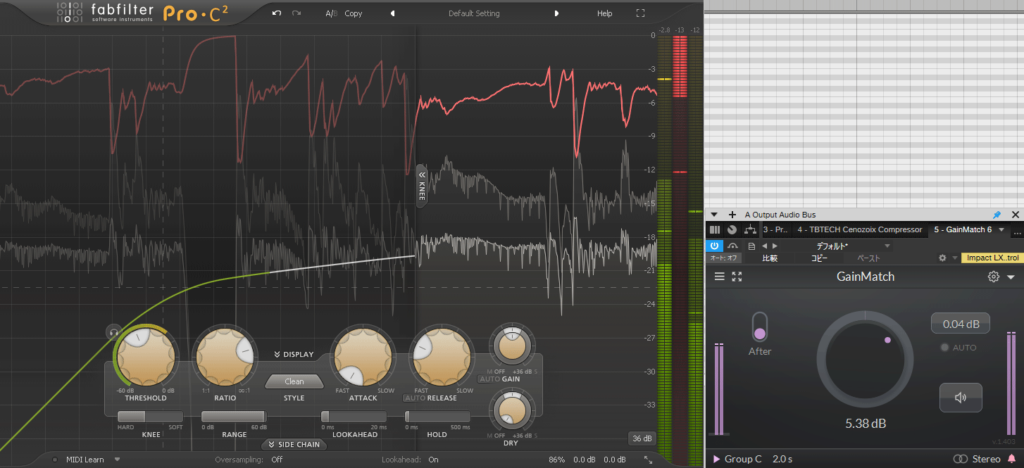The height and width of the screenshot is (468, 1024).
Task: Collapse the DISPLAY section
Action: pyautogui.click(x=294, y=354)
